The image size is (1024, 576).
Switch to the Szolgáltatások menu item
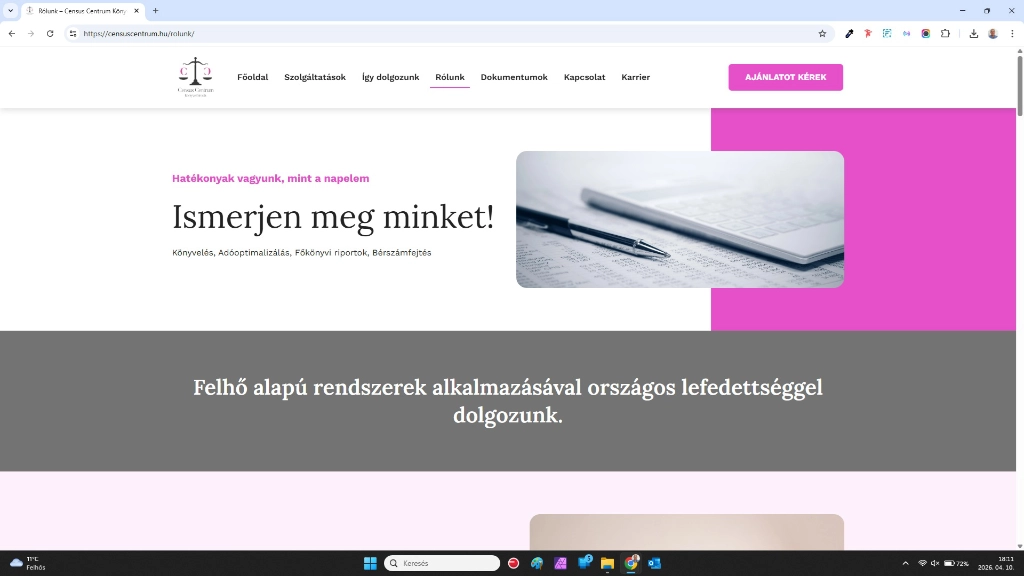pyautogui.click(x=314, y=77)
